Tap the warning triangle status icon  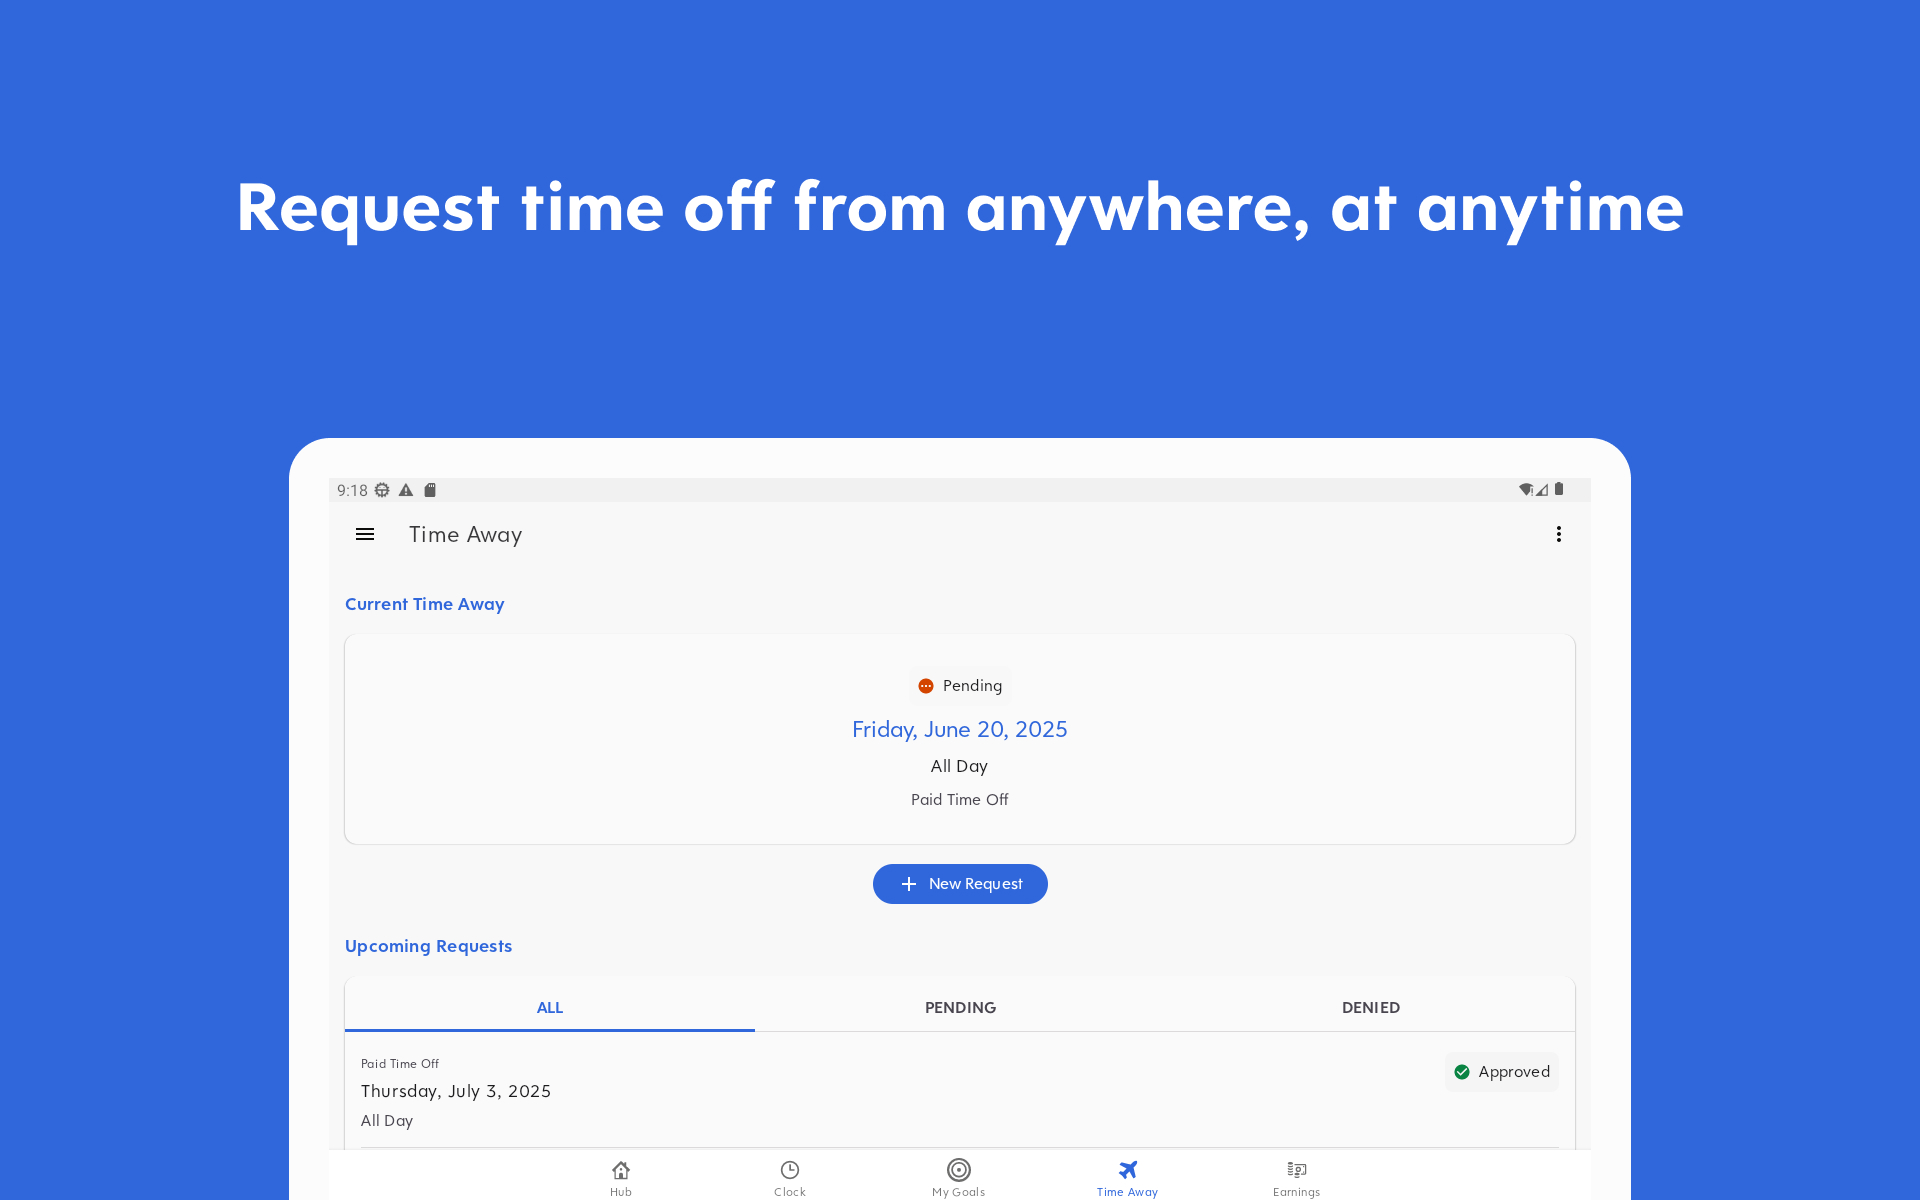click(x=406, y=490)
